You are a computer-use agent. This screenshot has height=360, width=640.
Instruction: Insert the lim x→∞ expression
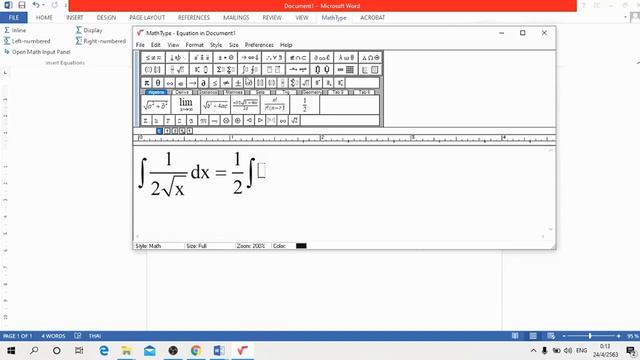186,104
